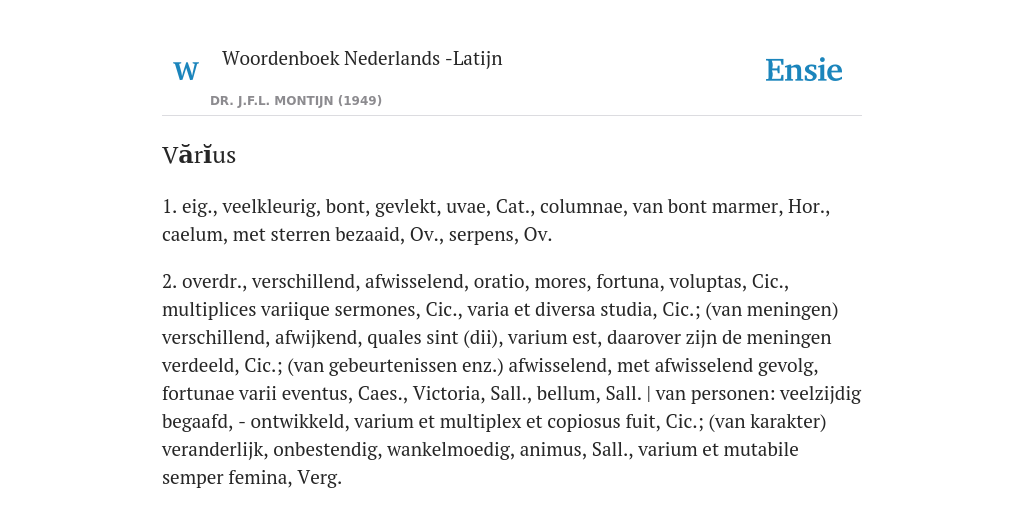Click the Vărĭus entry heading

(199, 155)
